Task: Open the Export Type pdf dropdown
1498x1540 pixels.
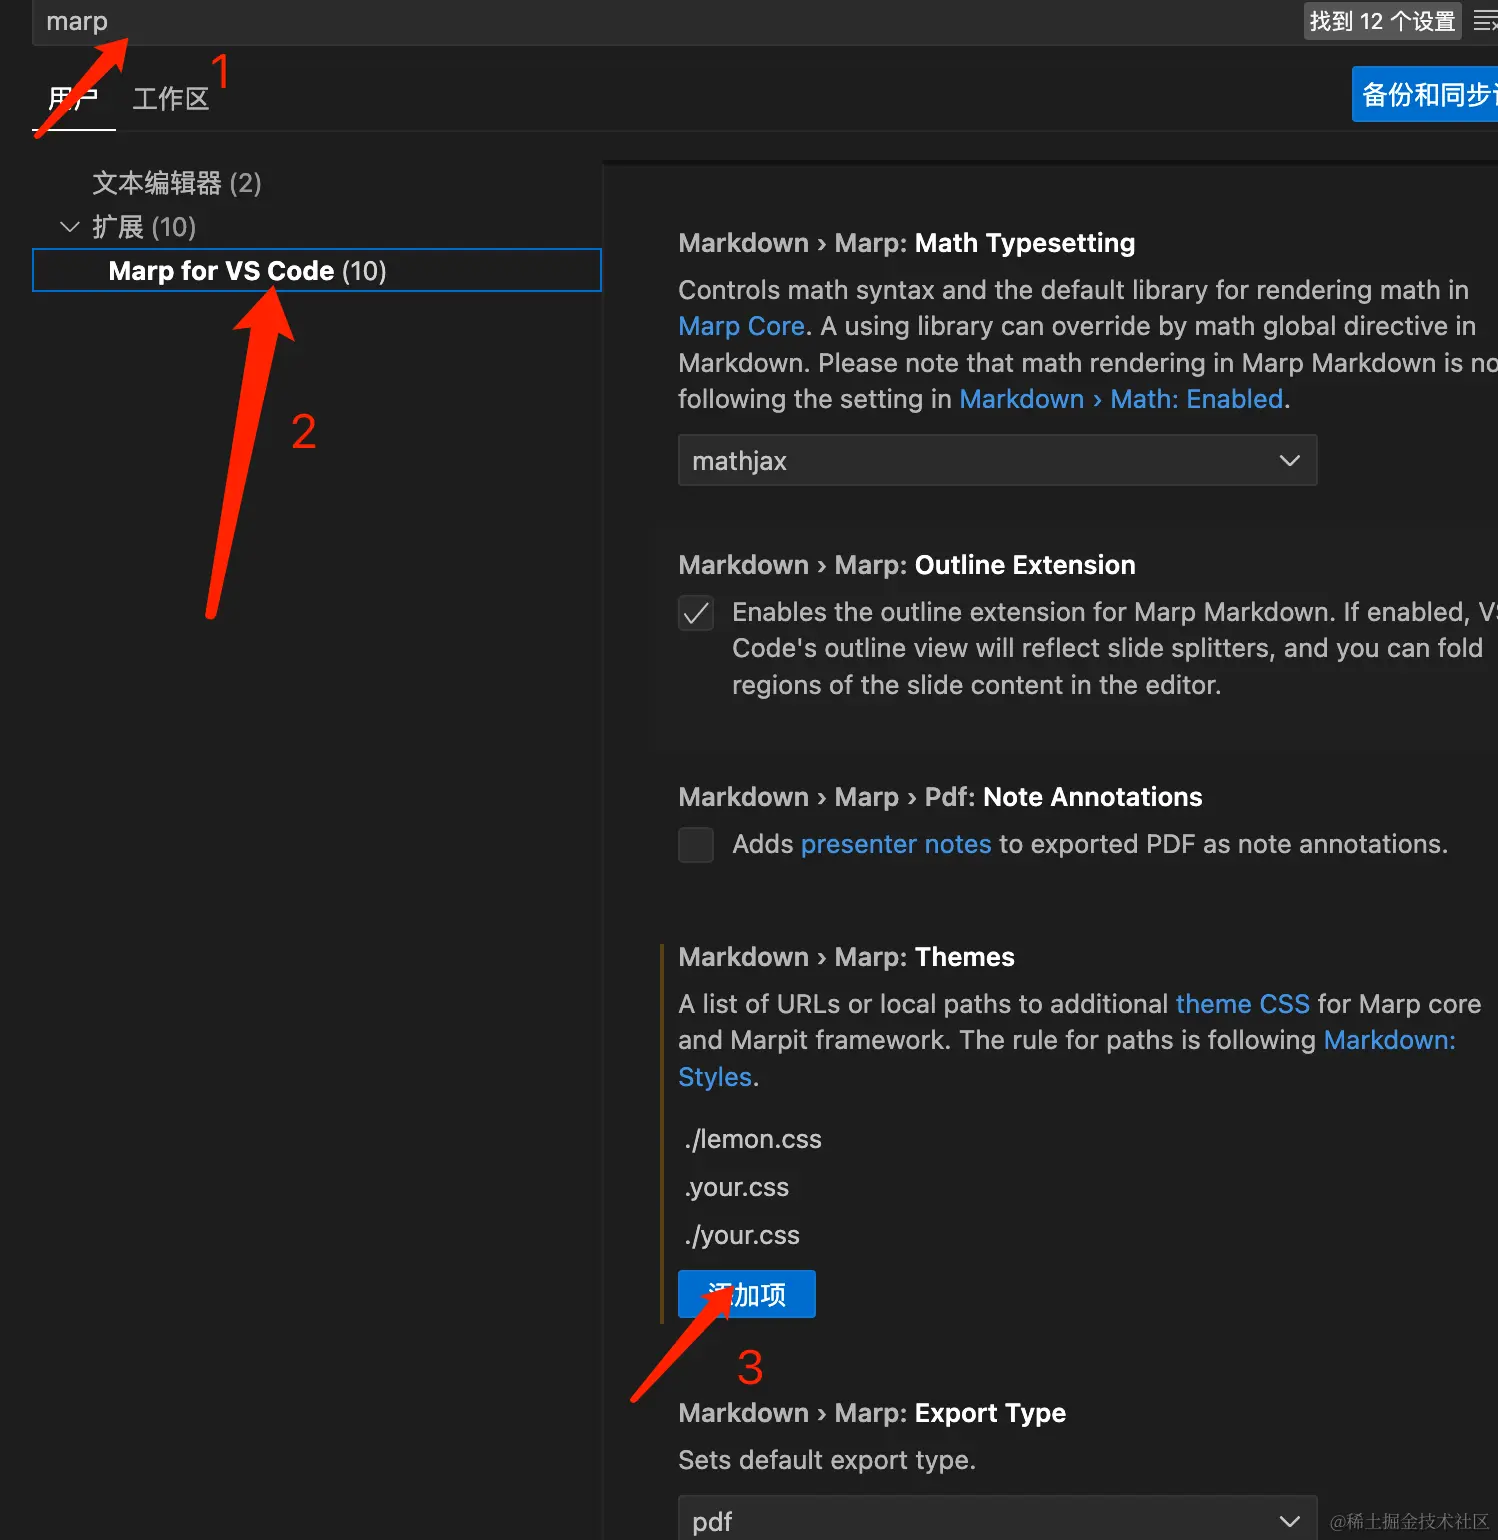Action: 997,1520
